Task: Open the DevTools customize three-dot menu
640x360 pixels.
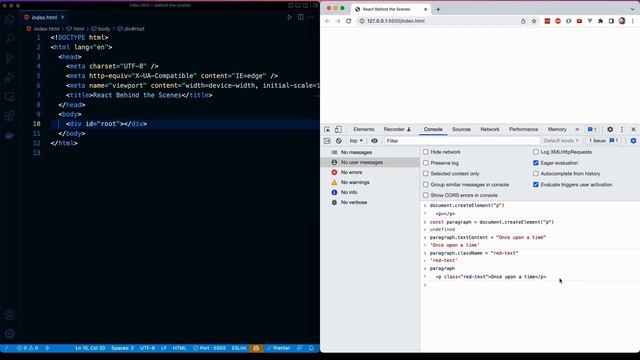Action: pyautogui.click(x=622, y=129)
